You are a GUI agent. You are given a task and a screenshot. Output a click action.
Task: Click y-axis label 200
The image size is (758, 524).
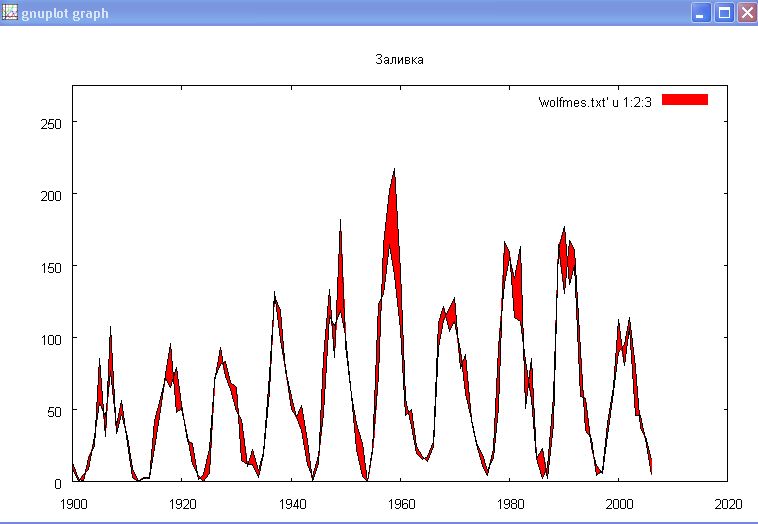pyautogui.click(x=51, y=196)
